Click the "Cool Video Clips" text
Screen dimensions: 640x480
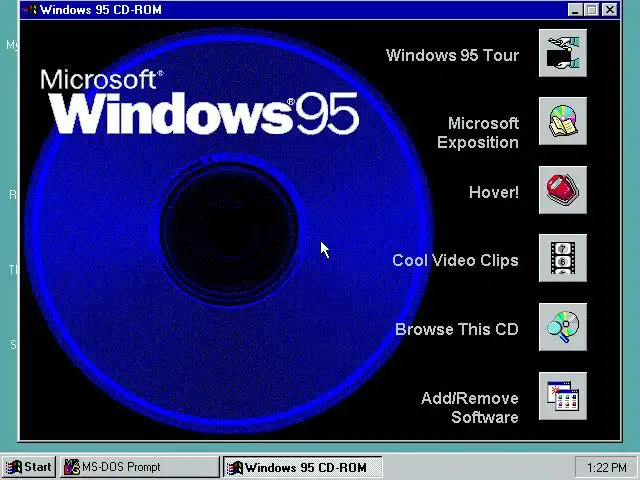[x=455, y=260]
